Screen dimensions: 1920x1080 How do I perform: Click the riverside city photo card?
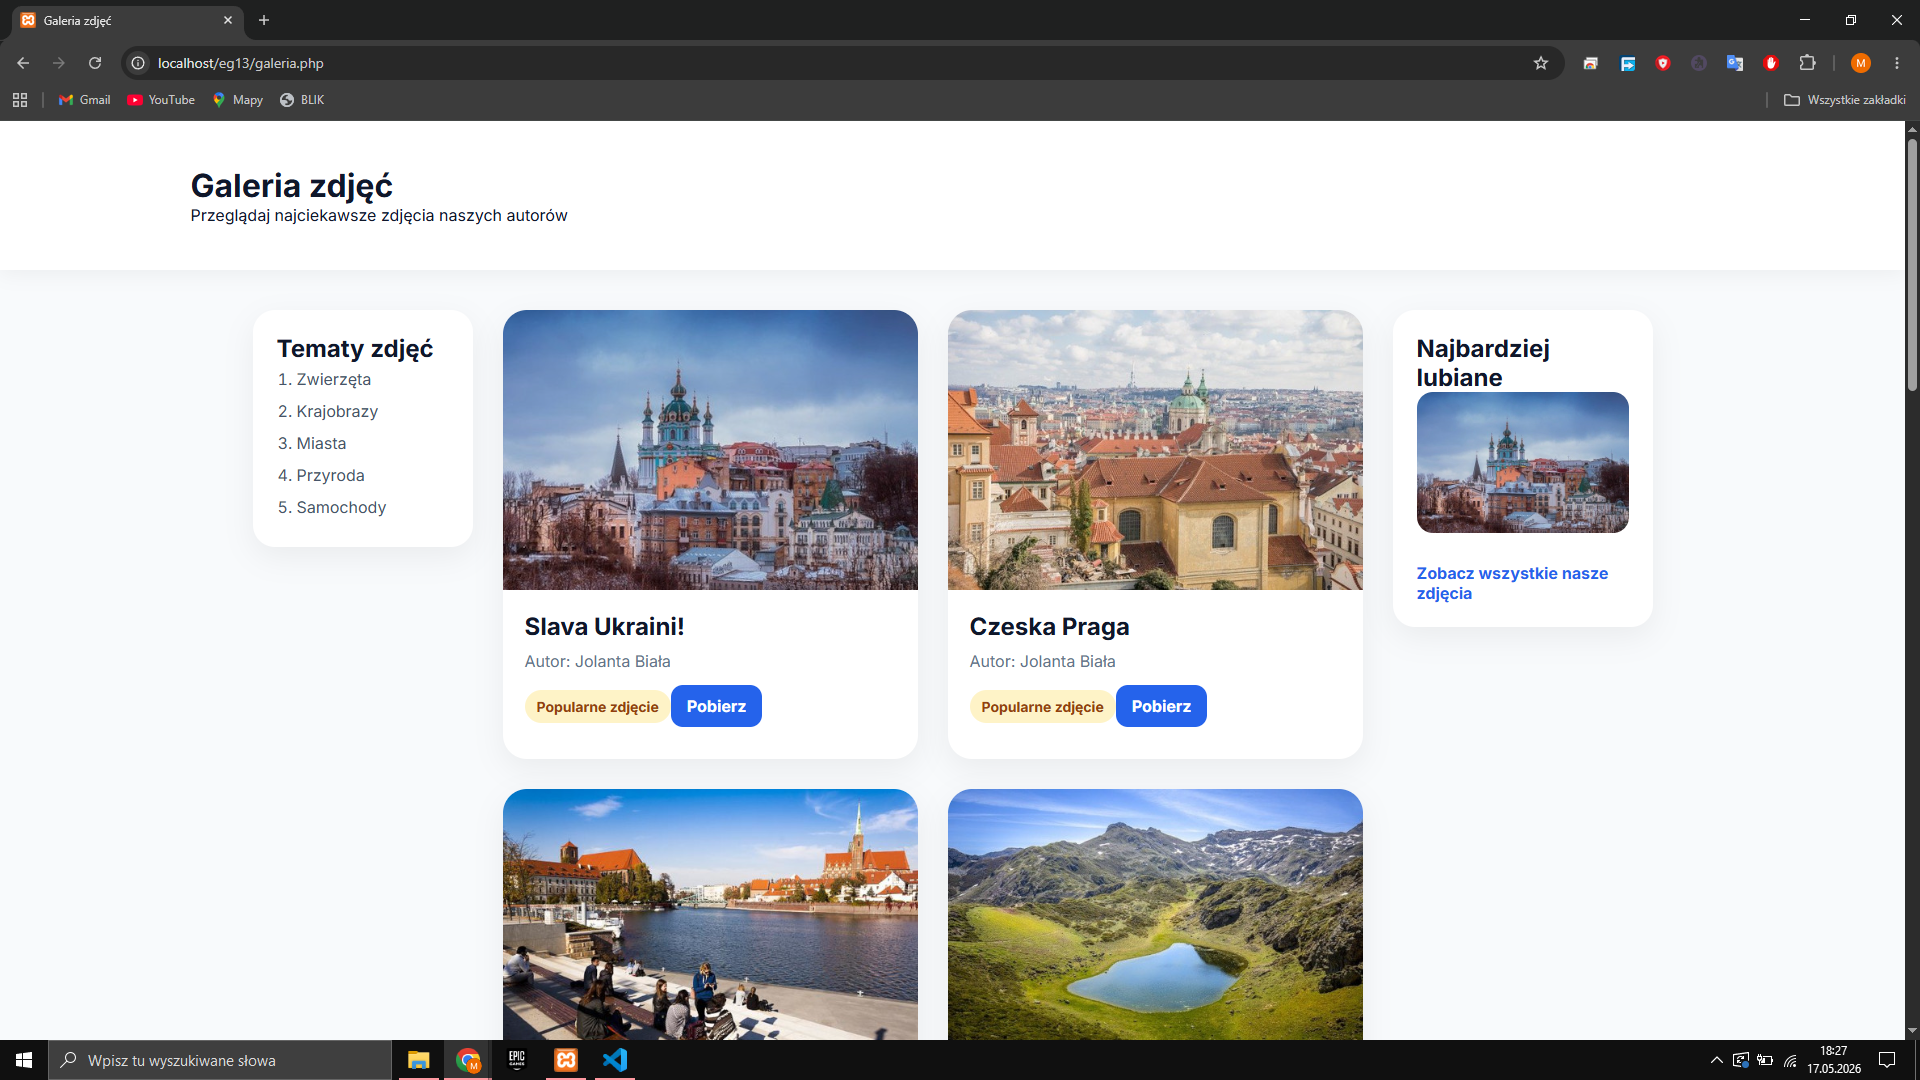[710, 914]
